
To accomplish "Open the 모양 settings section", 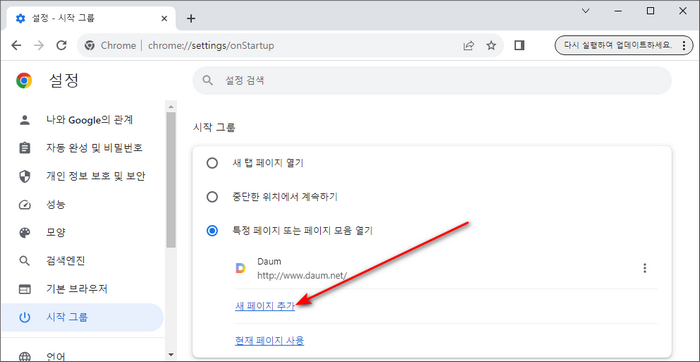I will click(83, 233).
